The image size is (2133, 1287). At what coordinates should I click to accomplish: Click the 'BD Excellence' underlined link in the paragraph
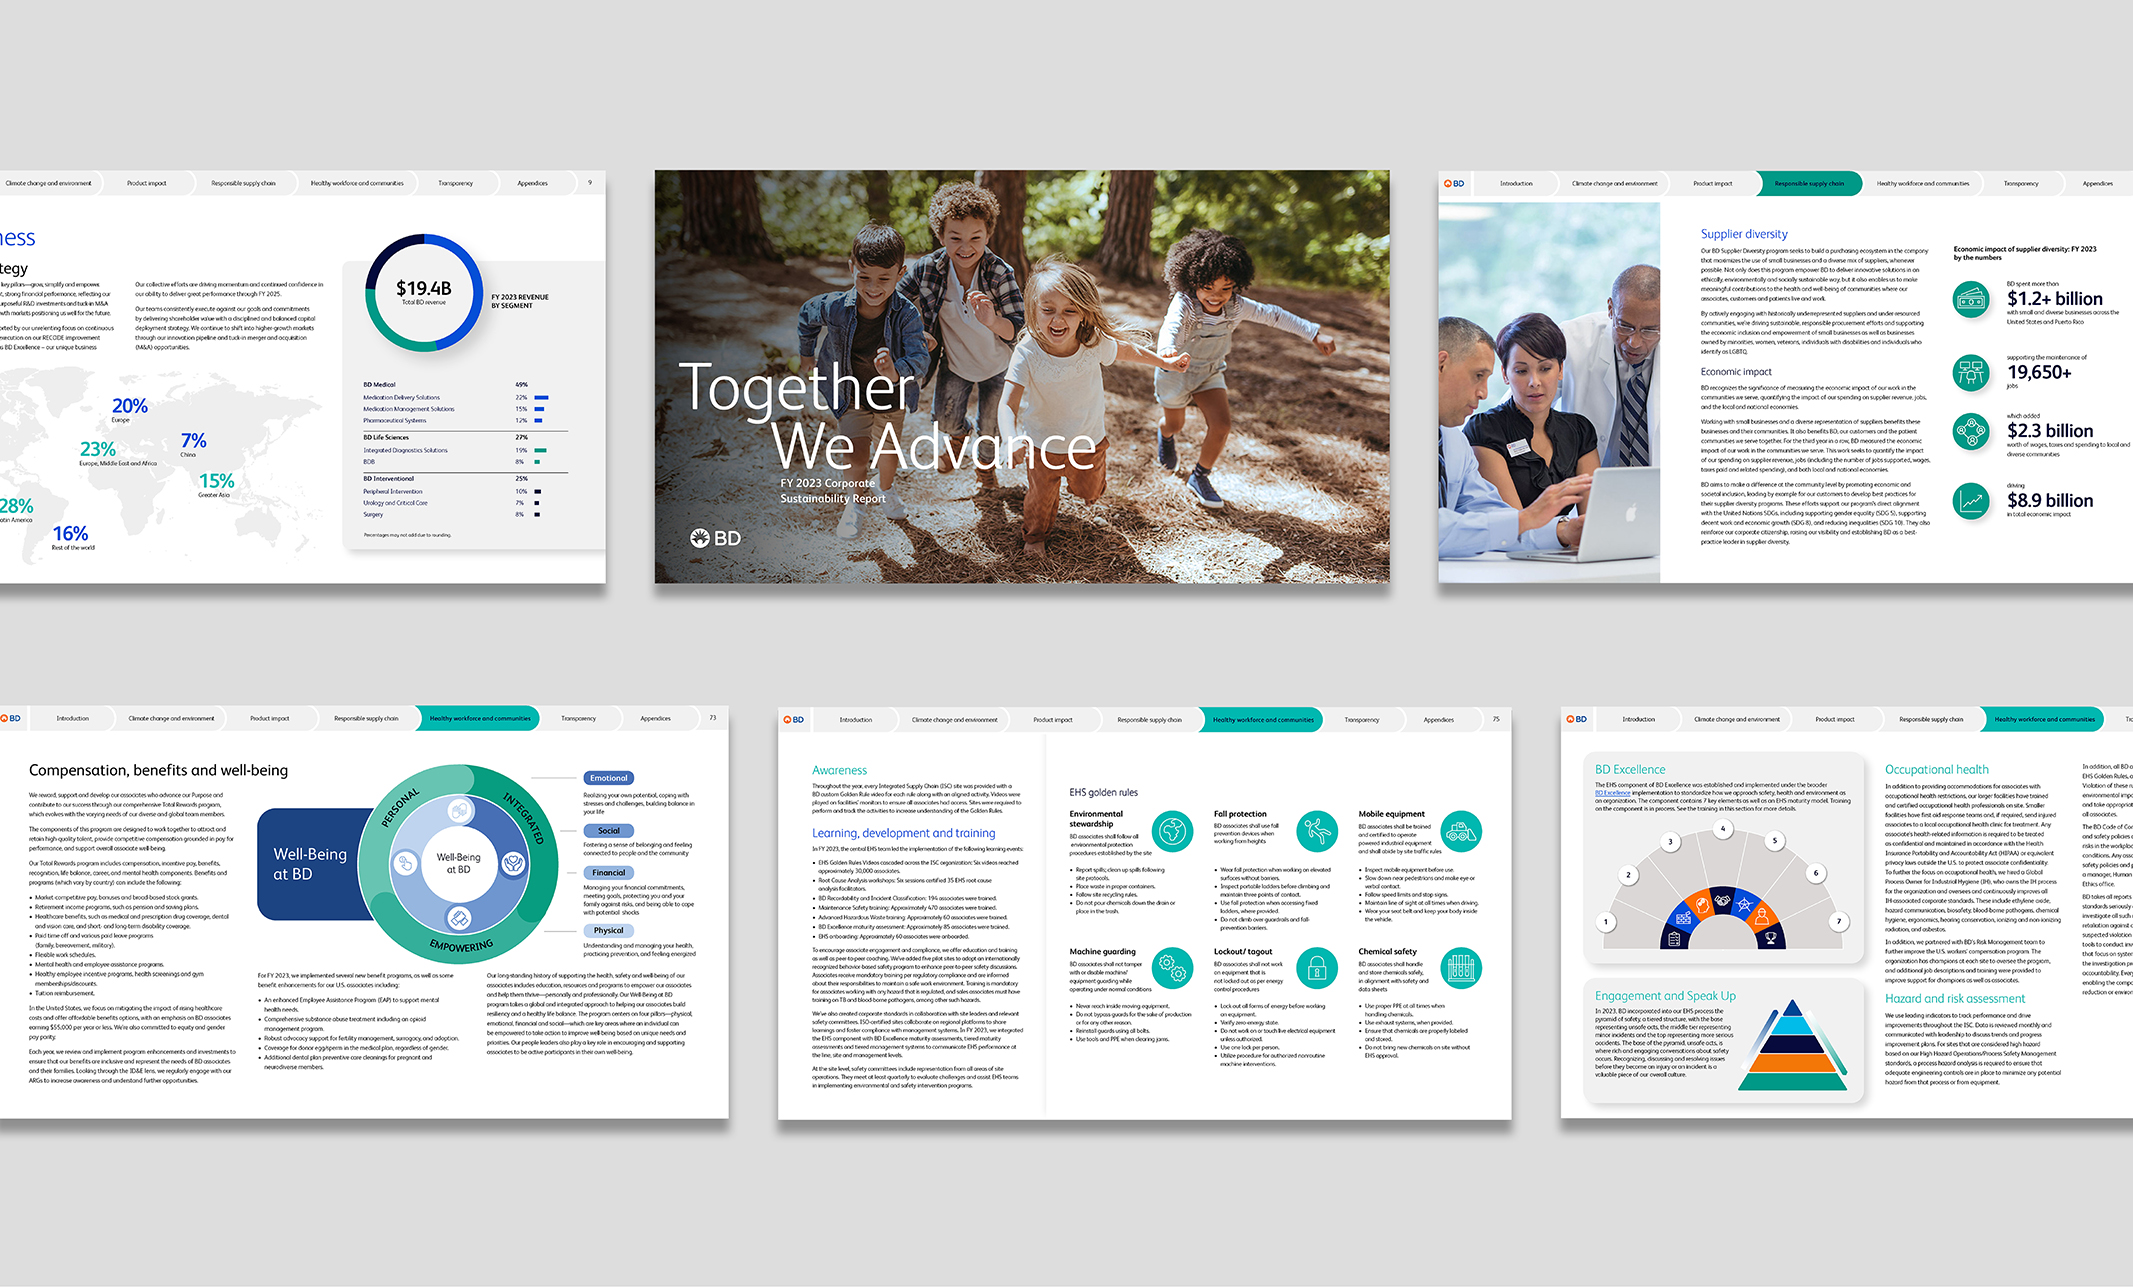pos(1612,793)
